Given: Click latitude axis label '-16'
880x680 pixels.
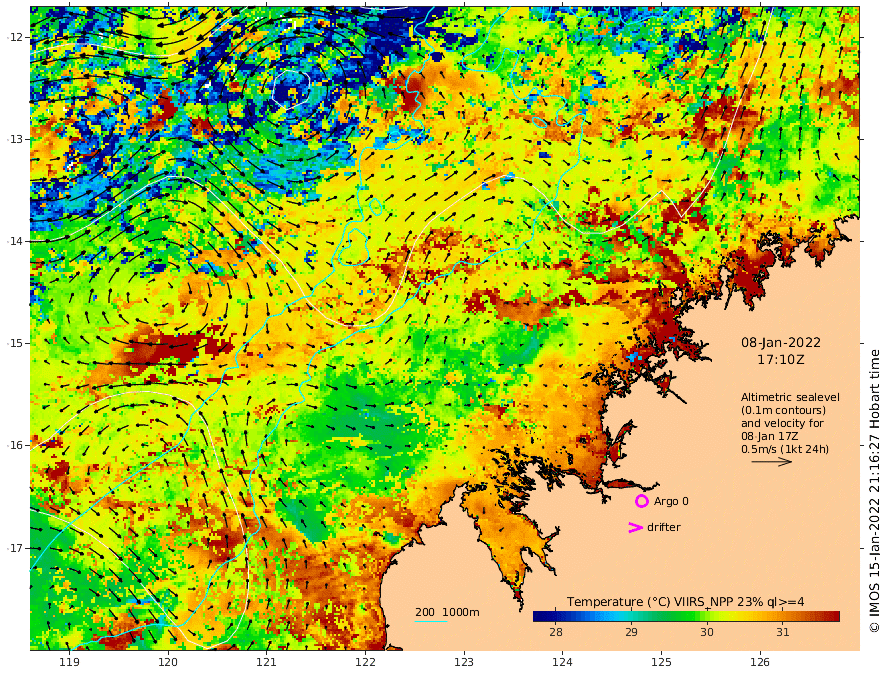Looking at the screenshot, I should pos(15,445).
